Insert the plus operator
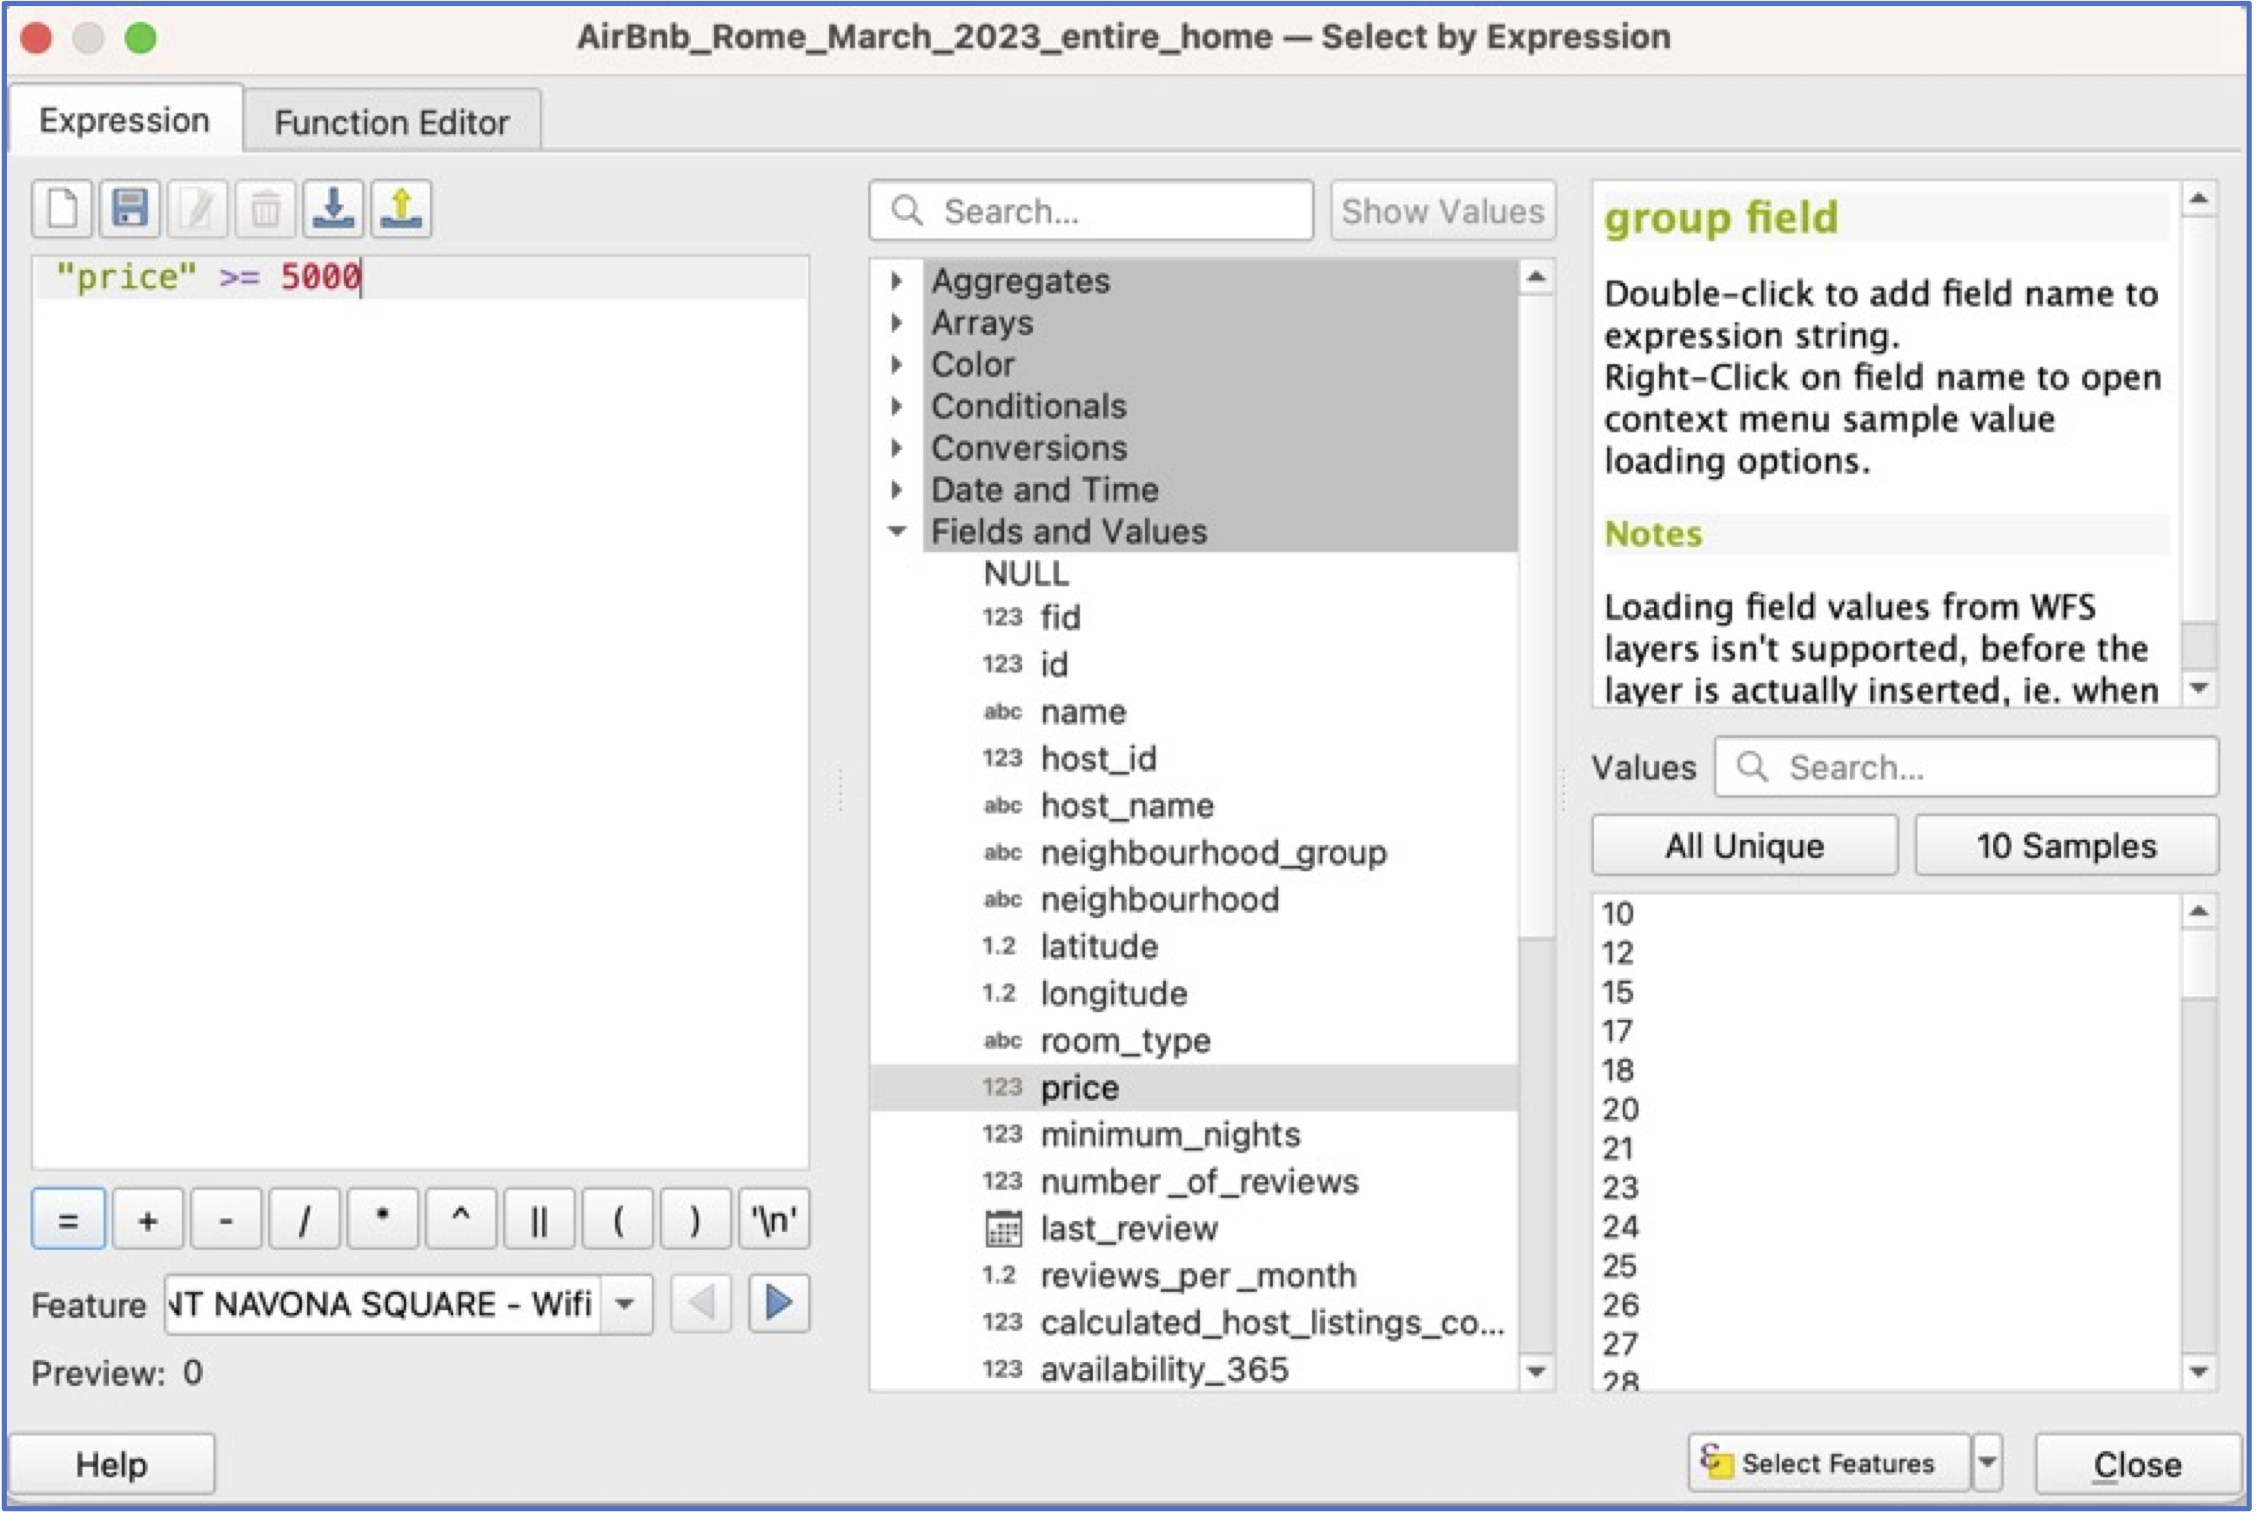 tap(148, 1219)
